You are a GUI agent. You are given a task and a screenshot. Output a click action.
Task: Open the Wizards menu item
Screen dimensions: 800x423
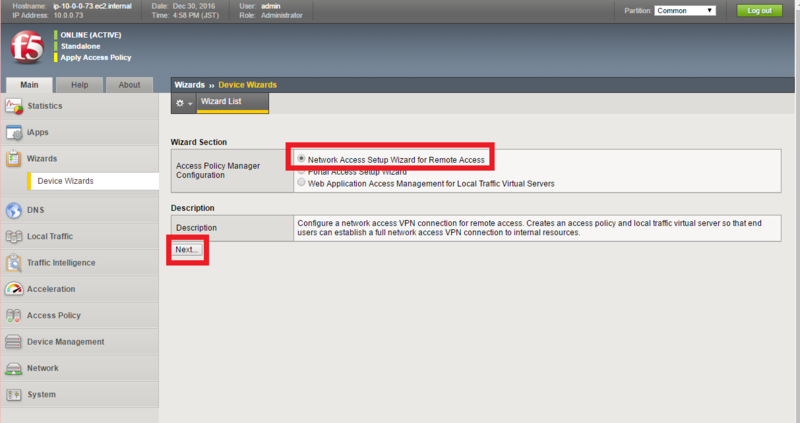click(x=80, y=159)
